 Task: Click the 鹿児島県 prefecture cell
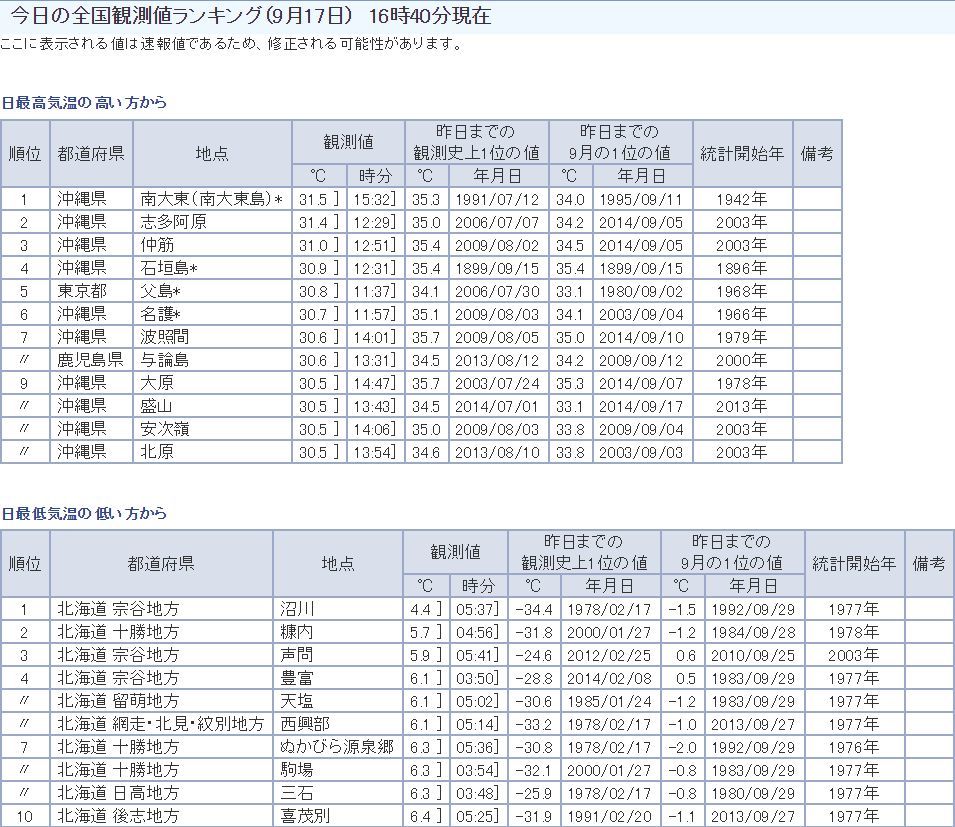pyautogui.click(x=89, y=360)
